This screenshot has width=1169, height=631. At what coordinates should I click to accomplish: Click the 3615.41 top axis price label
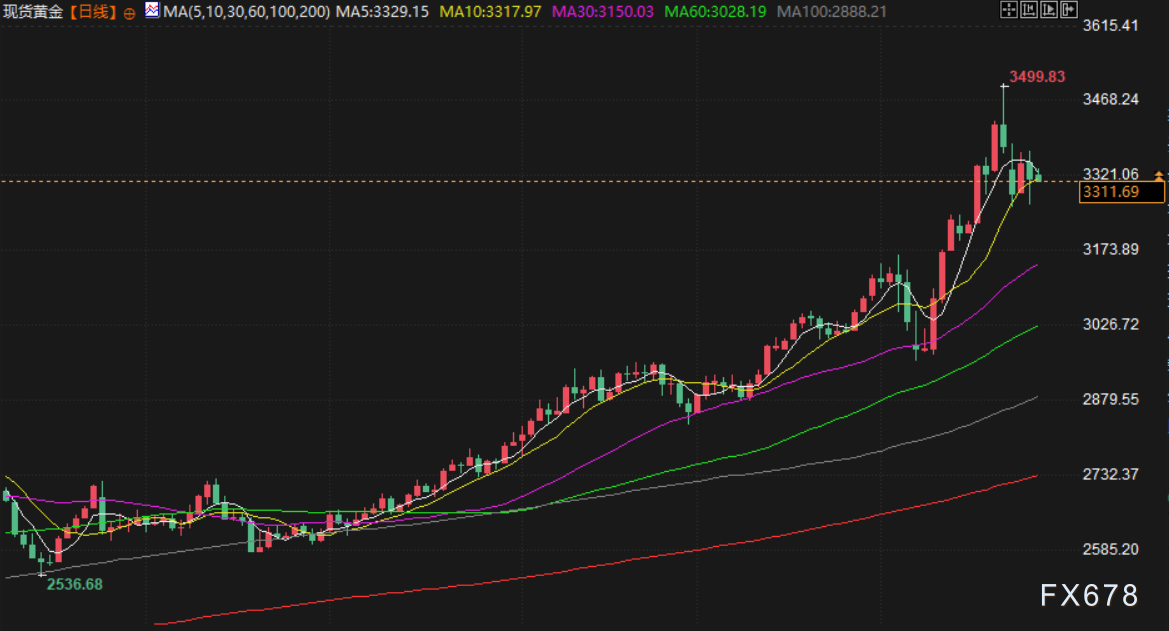pos(1111,25)
